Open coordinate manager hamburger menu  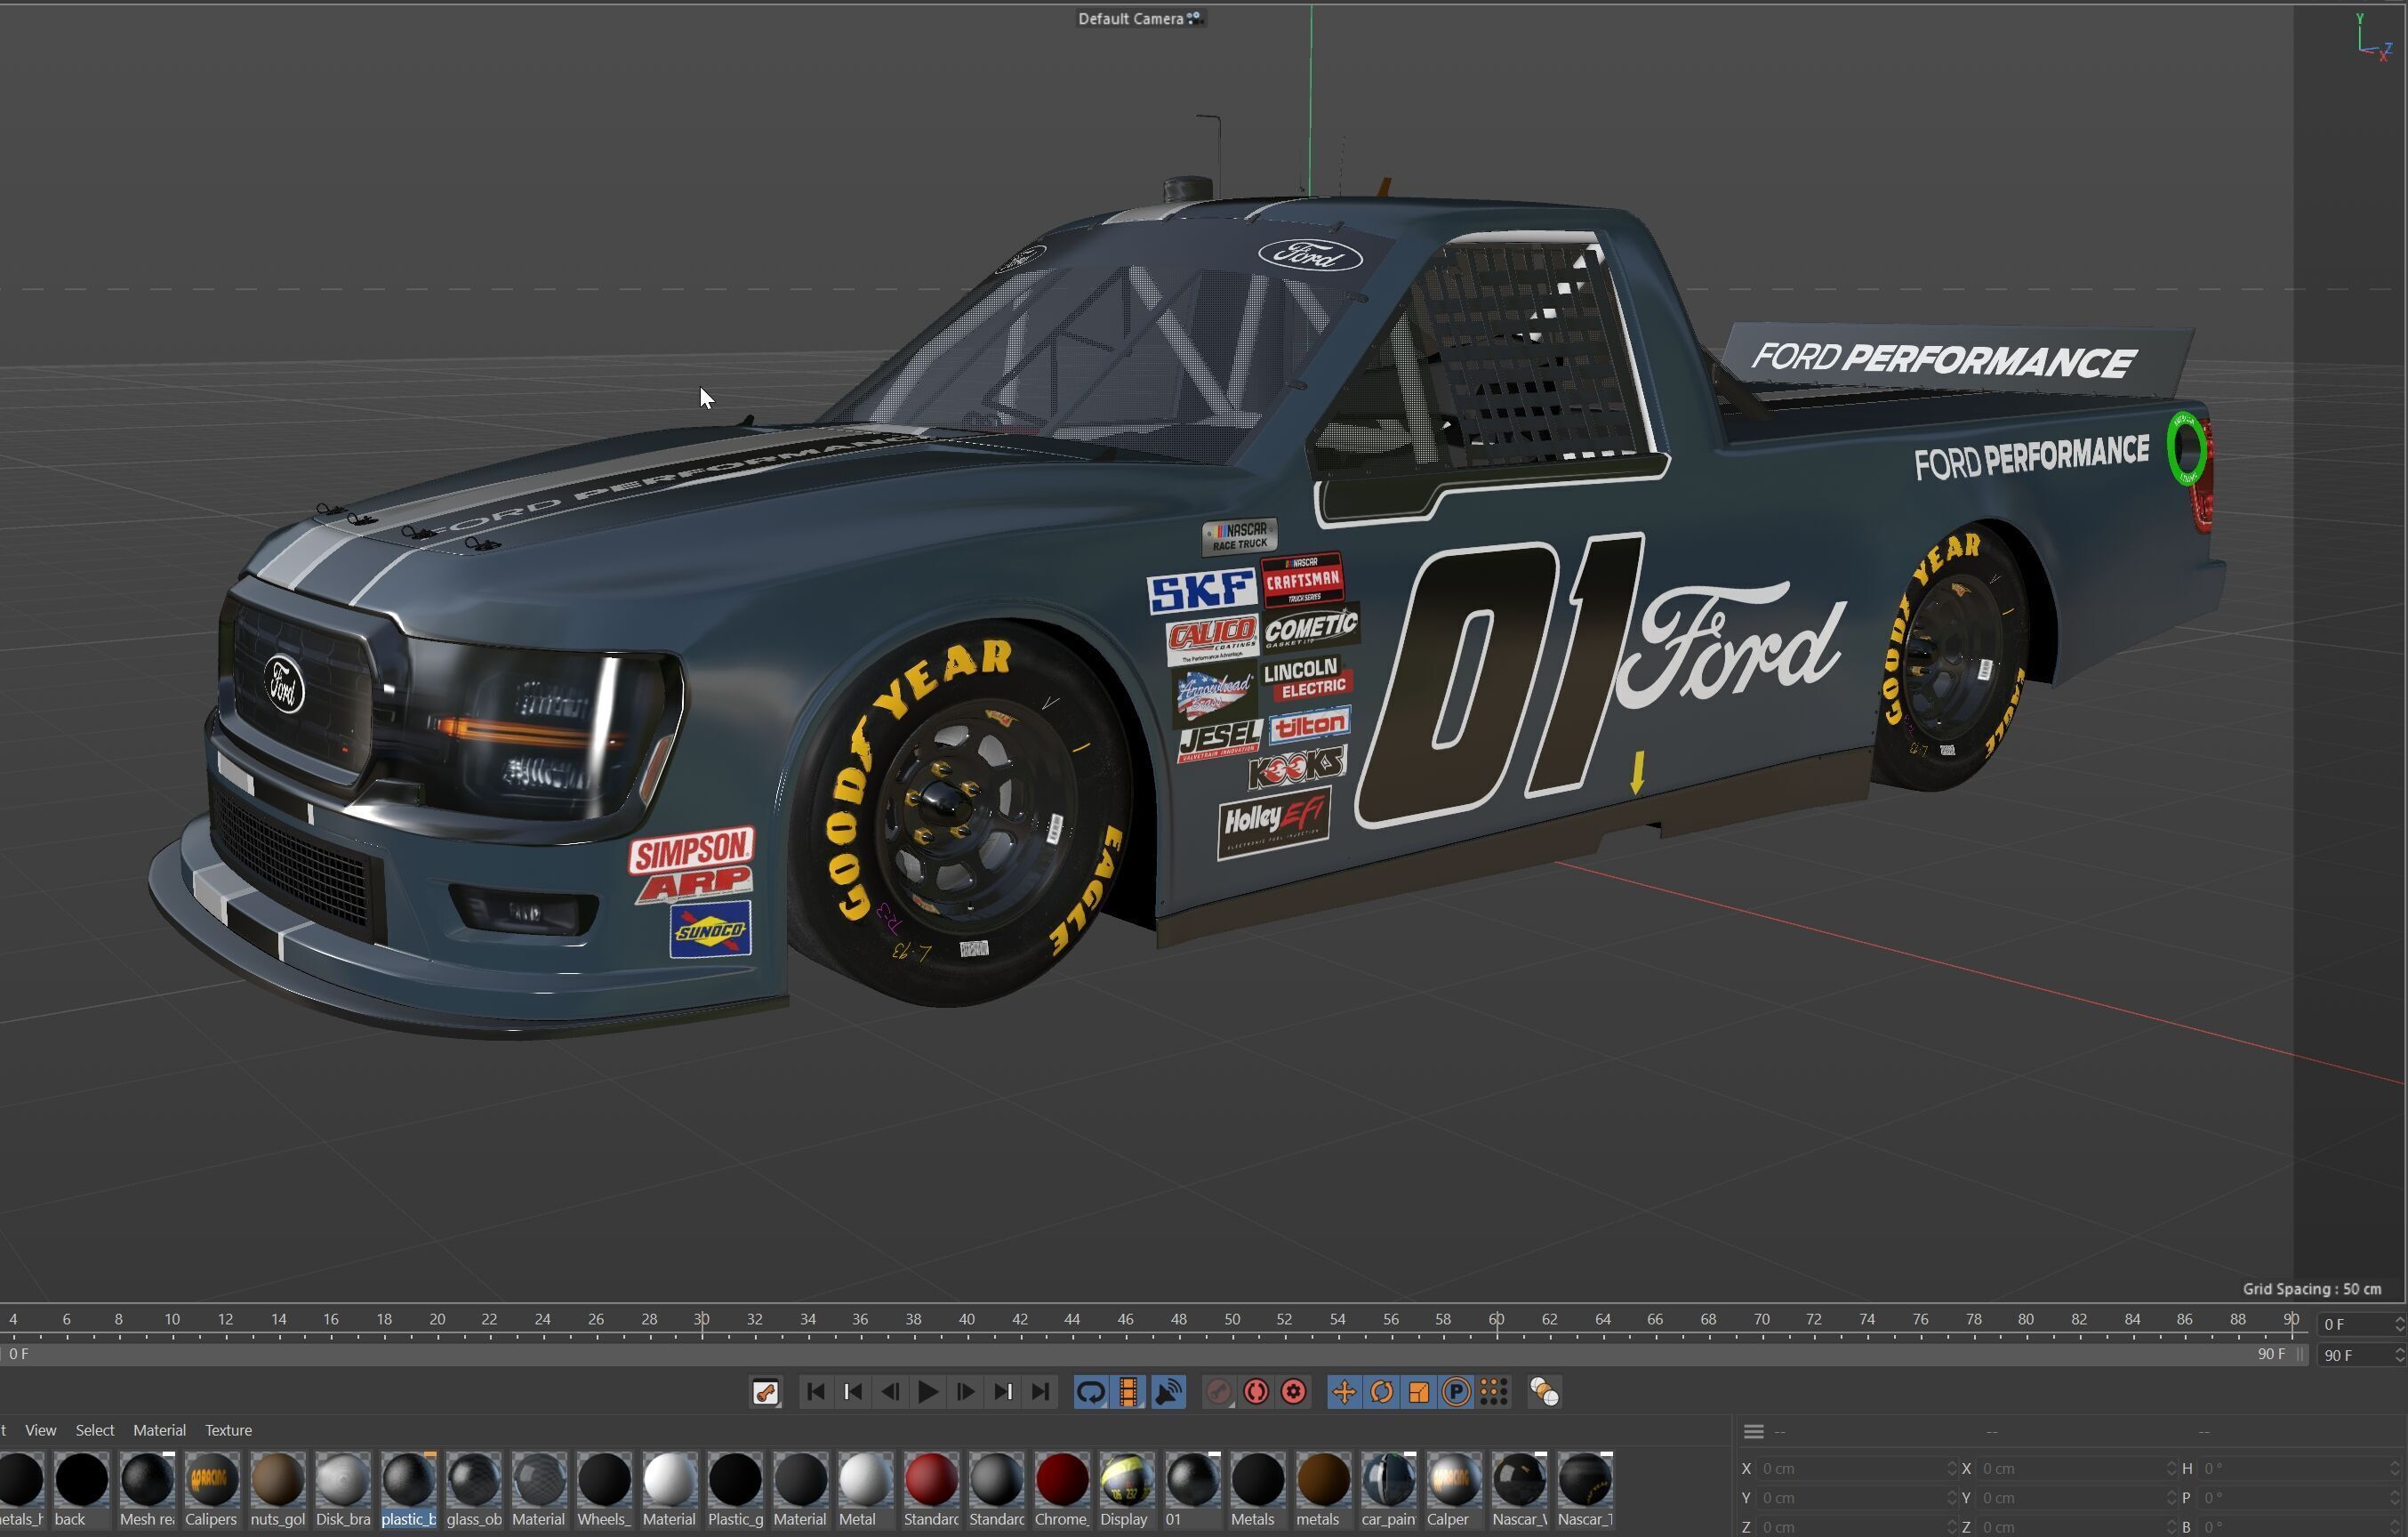pyautogui.click(x=1753, y=1431)
